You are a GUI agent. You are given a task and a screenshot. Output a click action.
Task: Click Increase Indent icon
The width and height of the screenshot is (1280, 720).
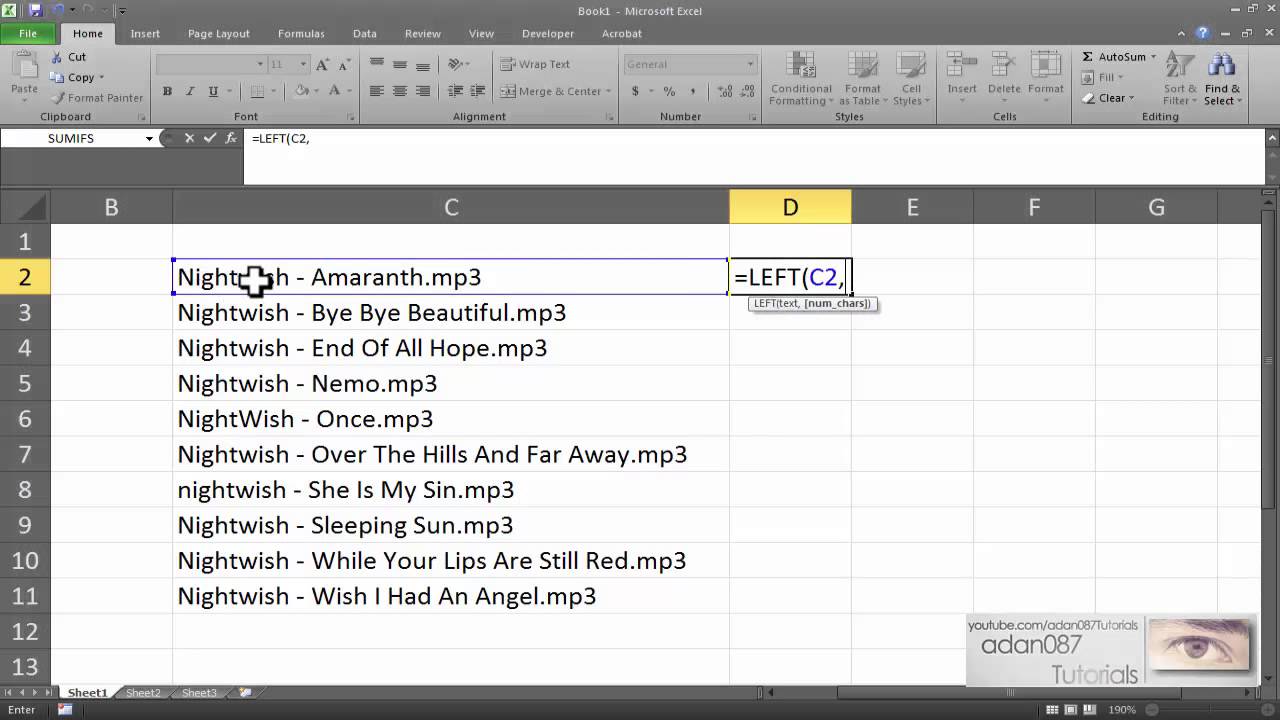(x=478, y=91)
